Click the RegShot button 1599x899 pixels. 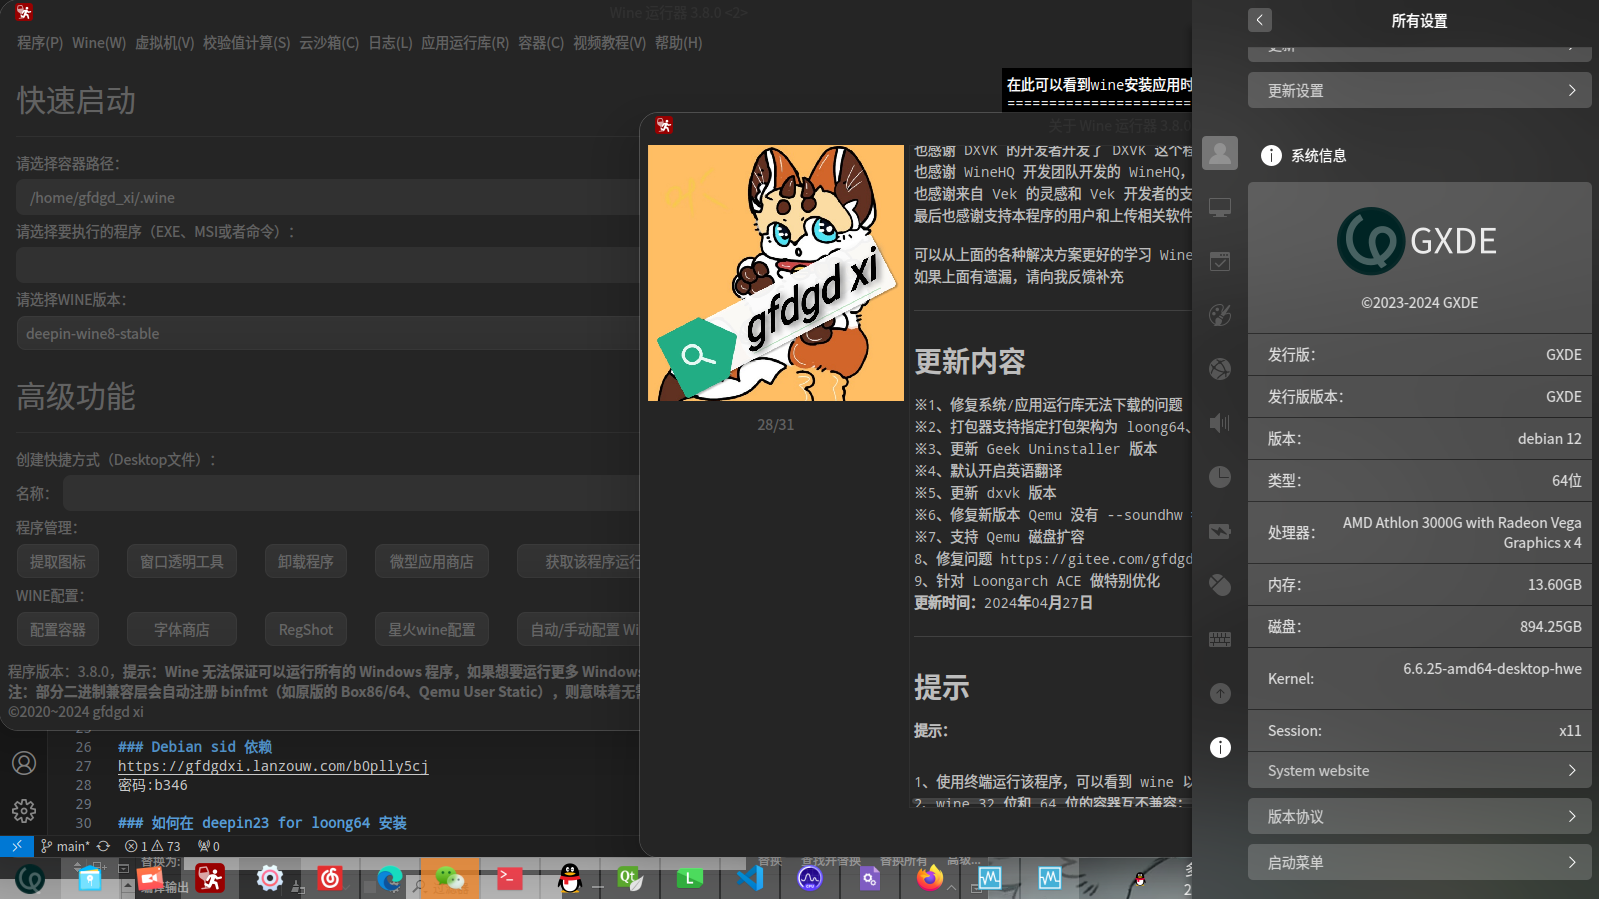pos(306,629)
